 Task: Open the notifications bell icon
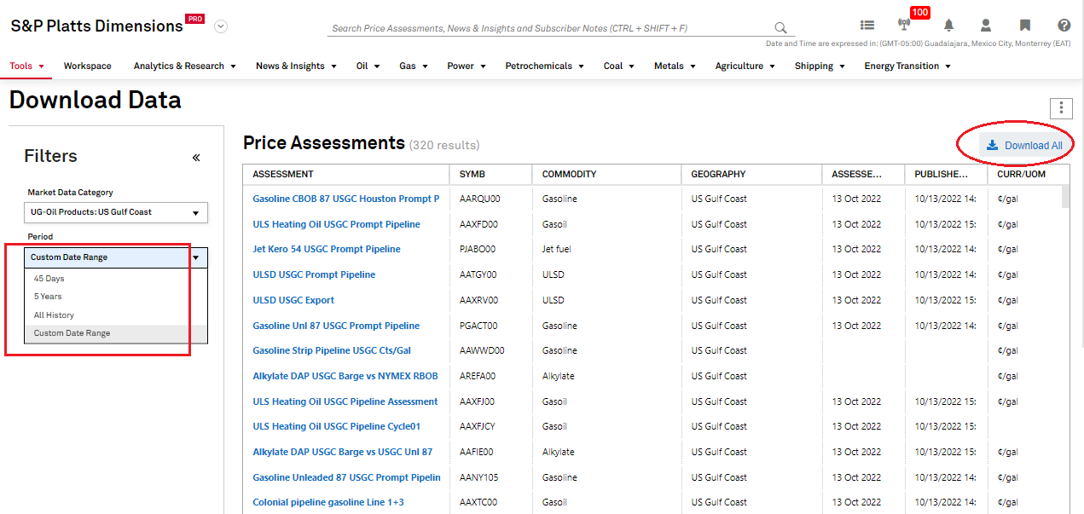tap(948, 25)
